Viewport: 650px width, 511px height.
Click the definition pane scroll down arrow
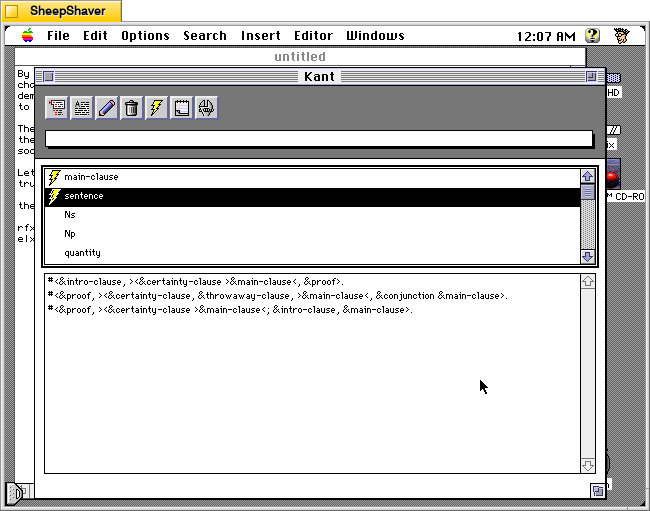click(x=587, y=465)
